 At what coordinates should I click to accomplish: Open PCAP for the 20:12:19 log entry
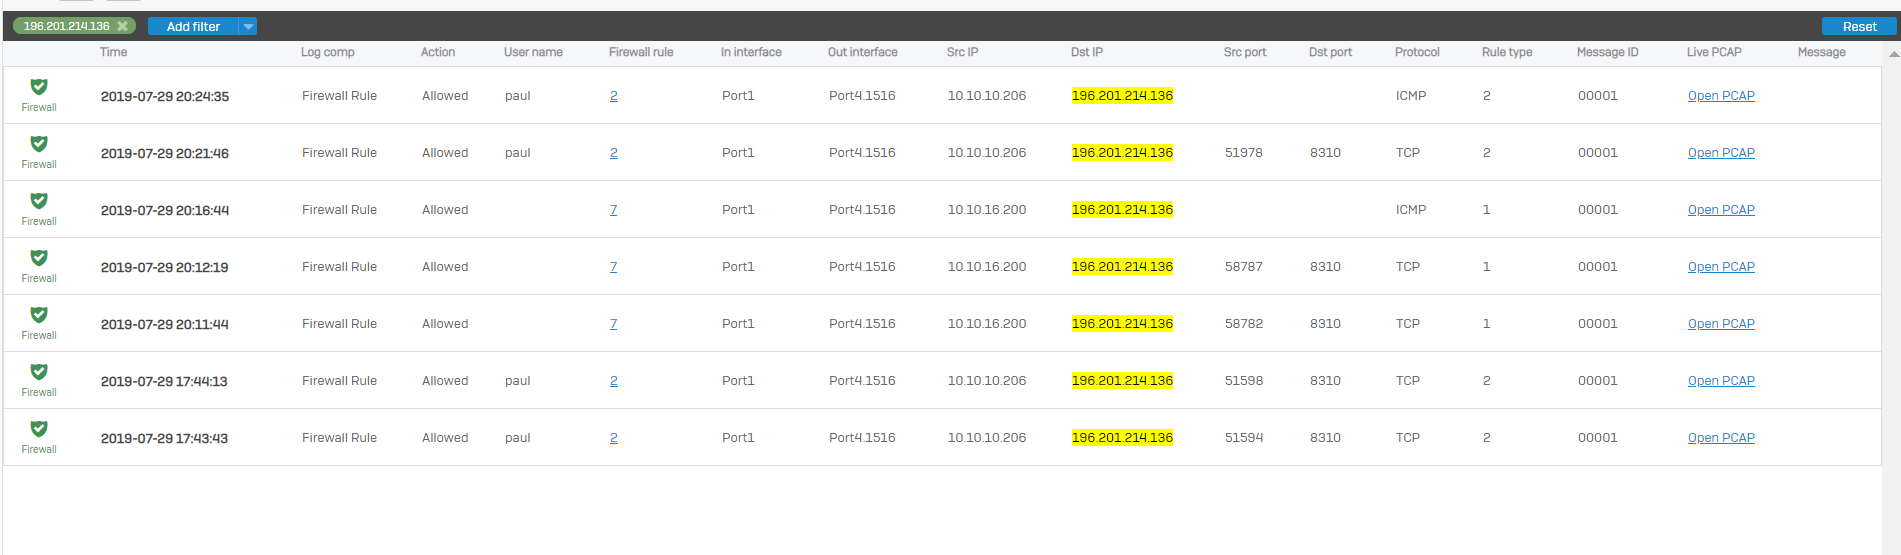pyautogui.click(x=1720, y=267)
